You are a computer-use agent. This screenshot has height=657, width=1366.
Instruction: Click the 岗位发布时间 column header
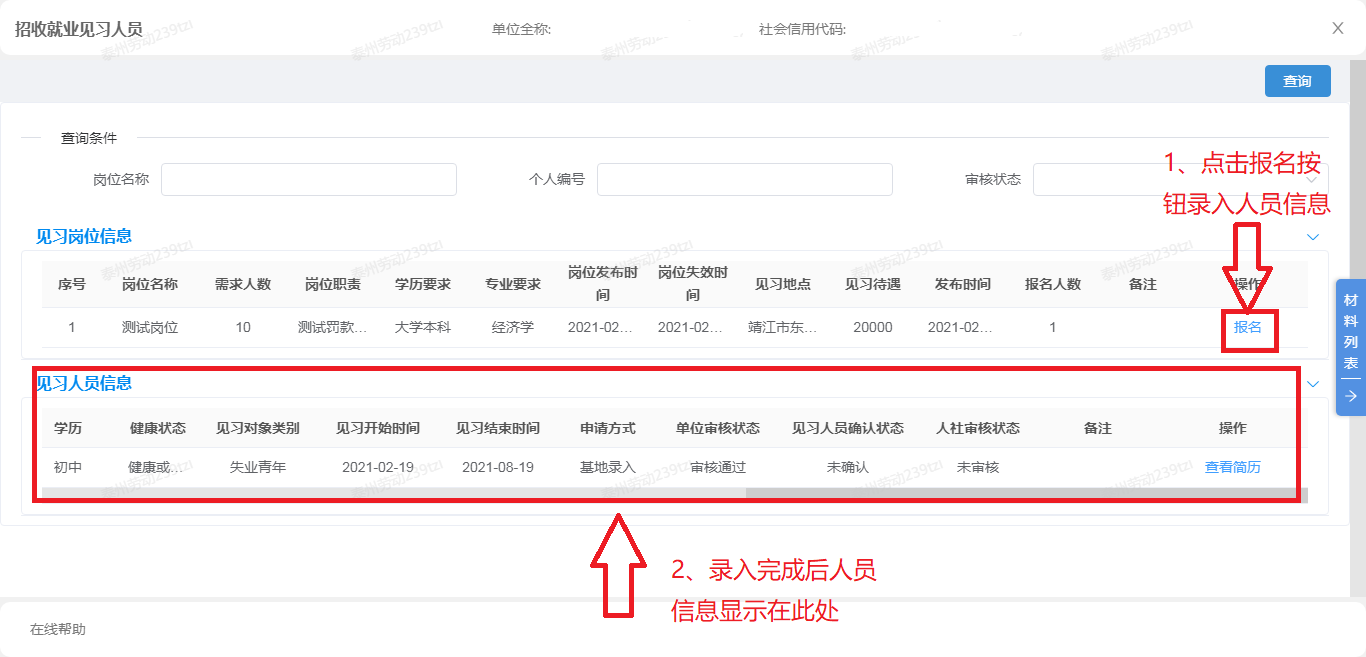[602, 284]
